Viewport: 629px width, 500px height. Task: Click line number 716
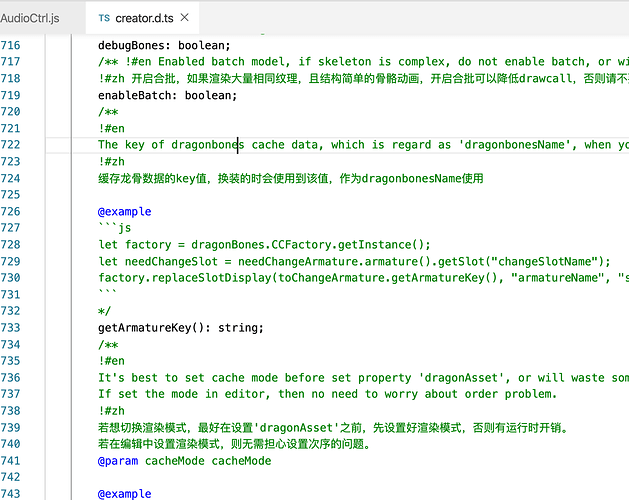click(x=10, y=45)
